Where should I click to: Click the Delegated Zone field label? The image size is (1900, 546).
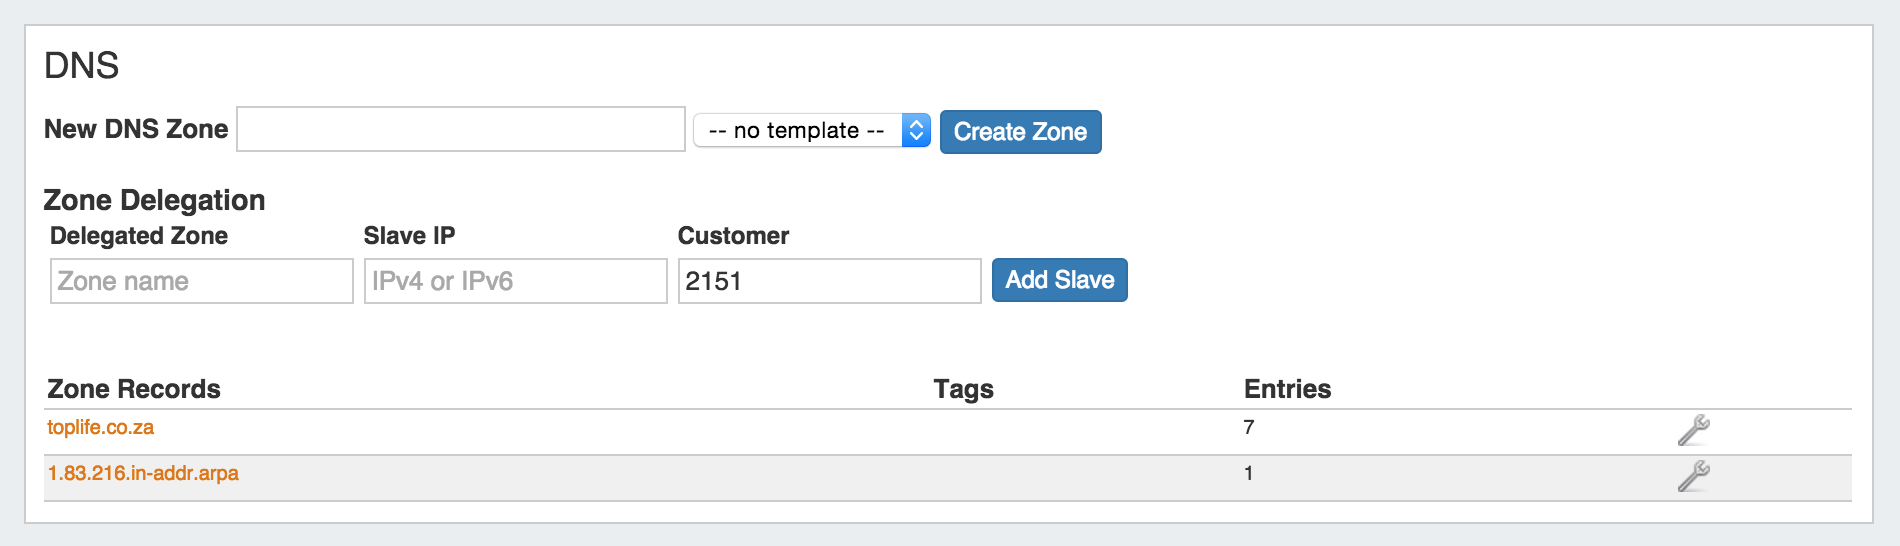click(x=139, y=236)
